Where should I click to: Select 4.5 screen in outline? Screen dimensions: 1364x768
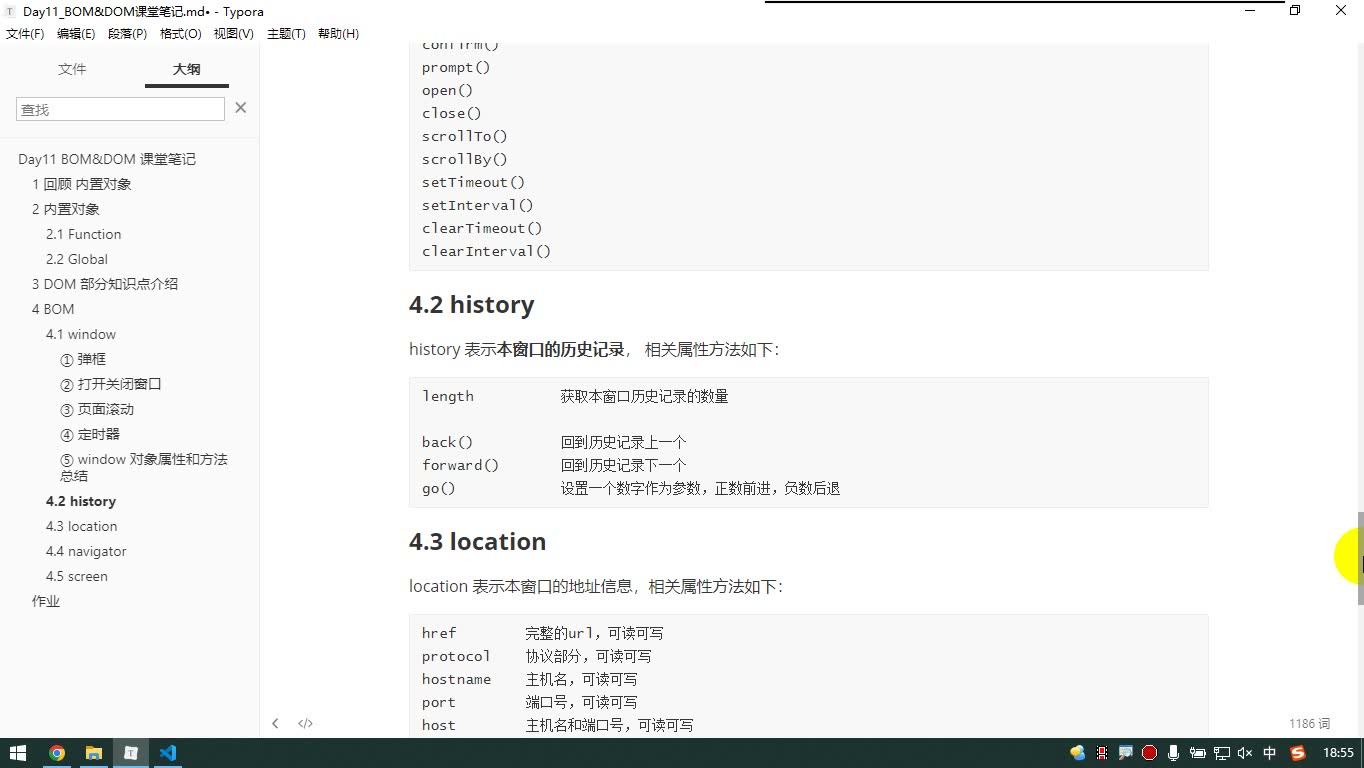pyautogui.click(x=77, y=576)
